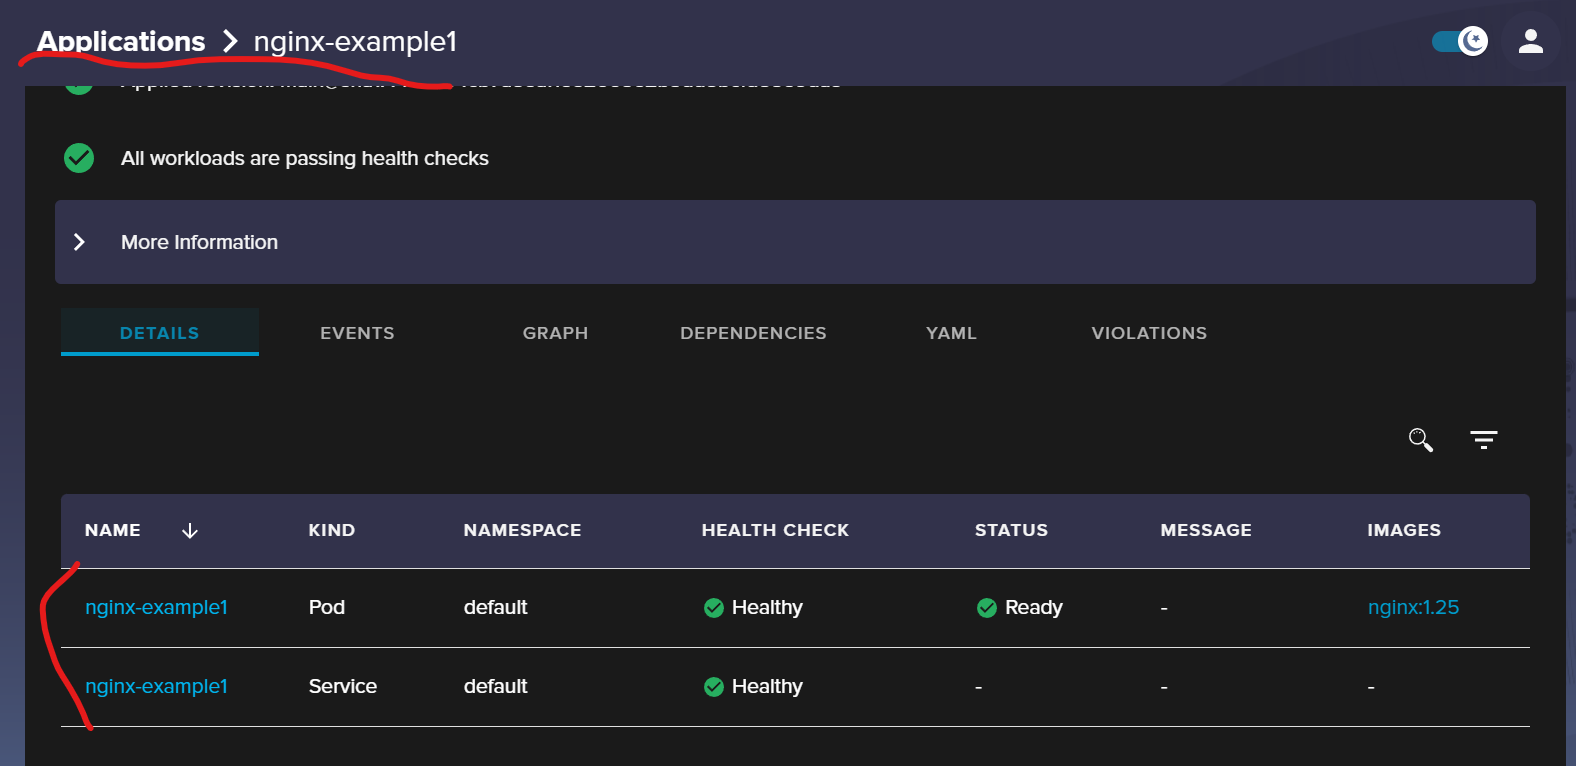Image resolution: width=1576 pixels, height=766 pixels.
Task: Click the IMAGES column header
Action: coord(1404,530)
